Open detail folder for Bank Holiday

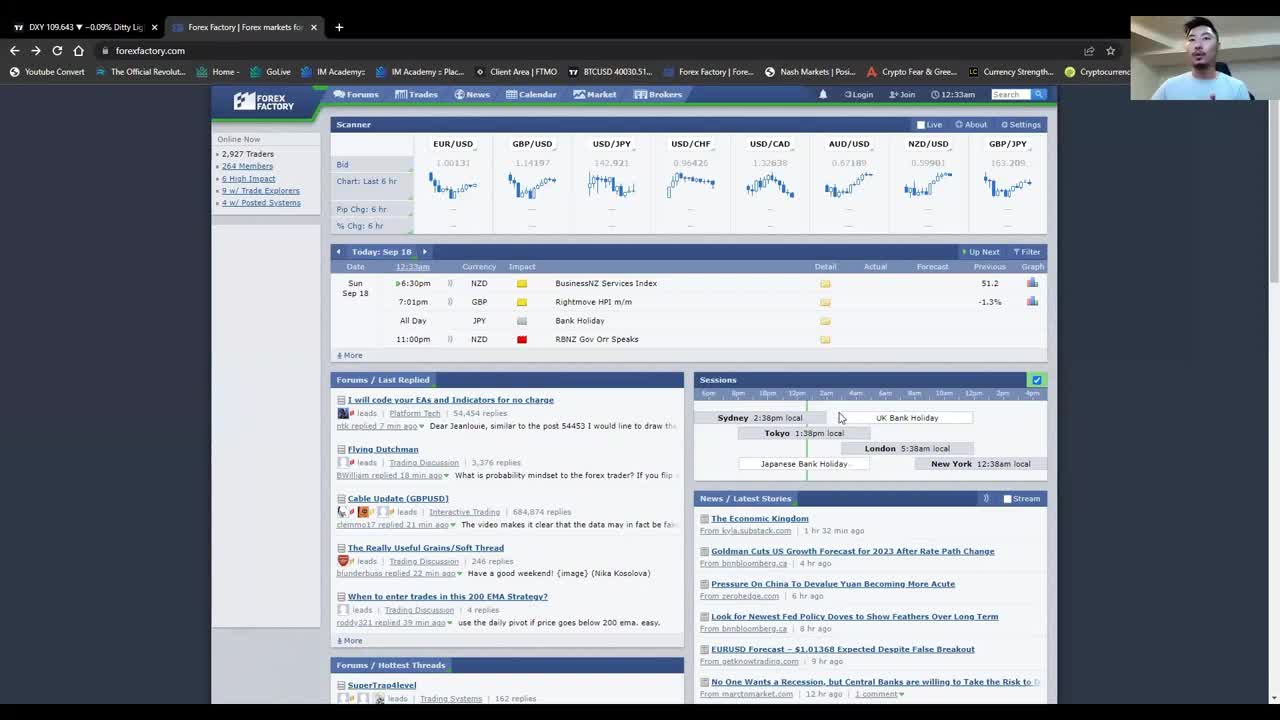coord(825,321)
